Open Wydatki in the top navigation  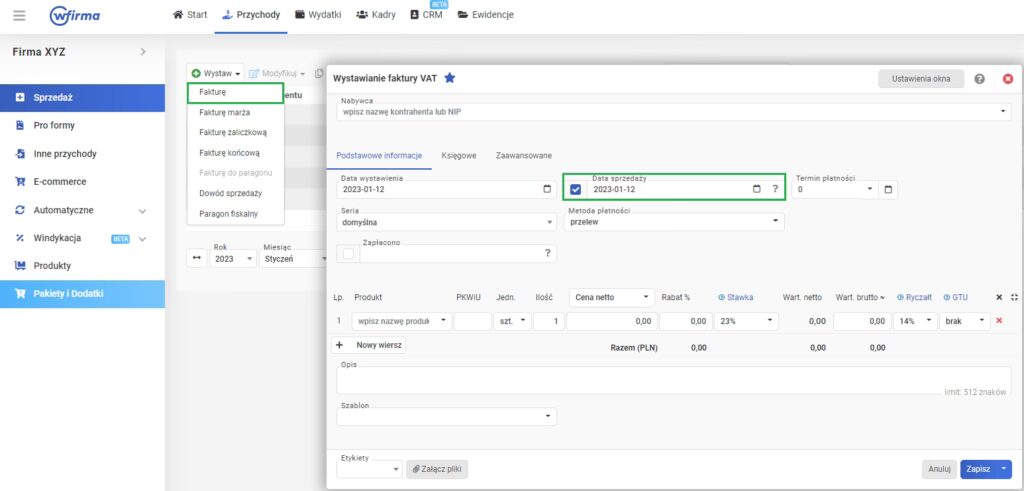319,15
